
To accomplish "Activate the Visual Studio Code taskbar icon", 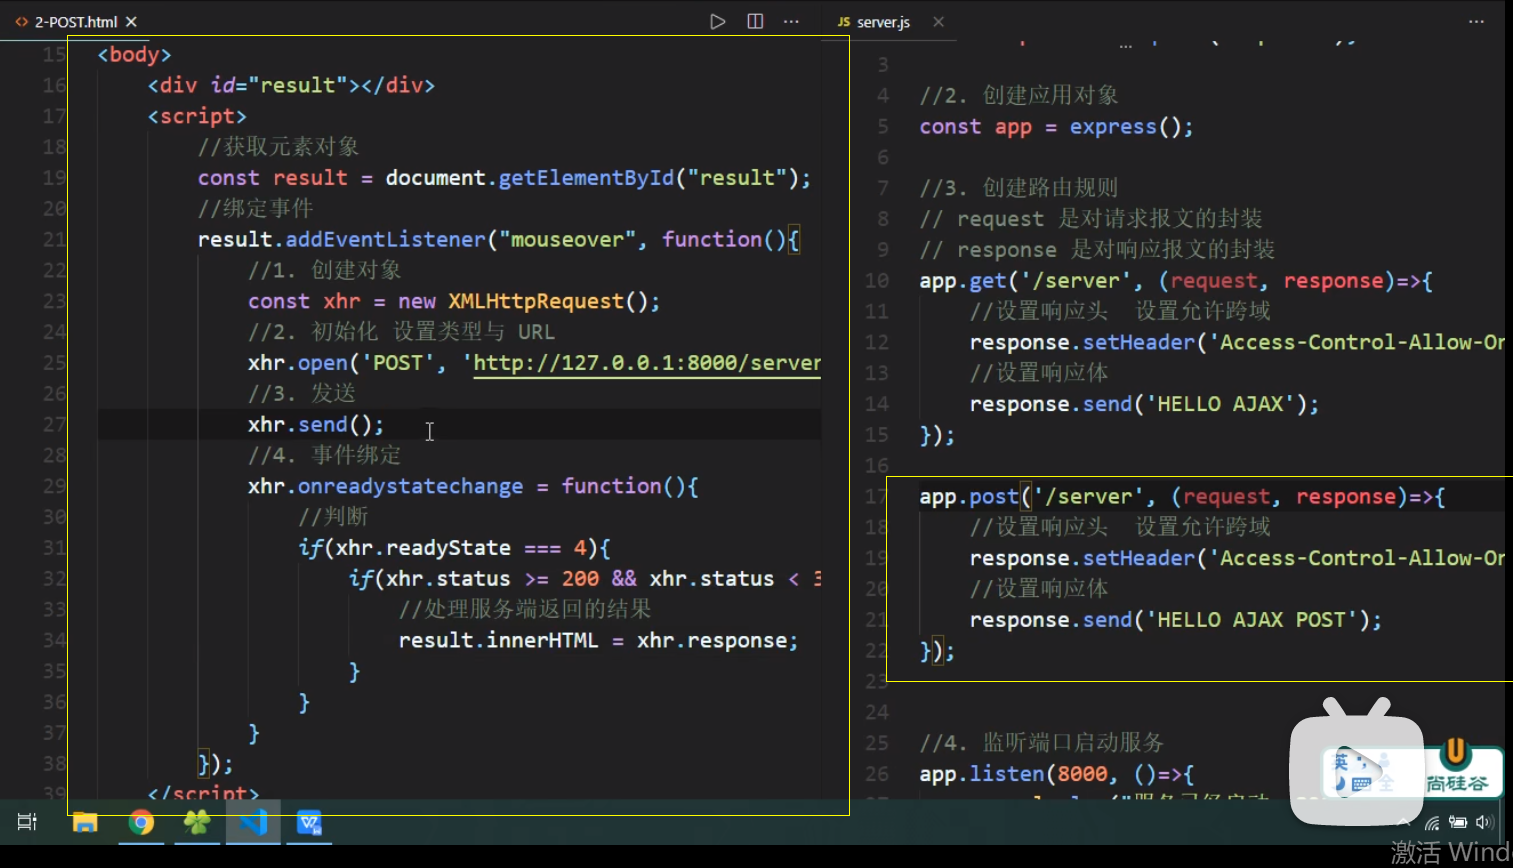I will click(253, 822).
